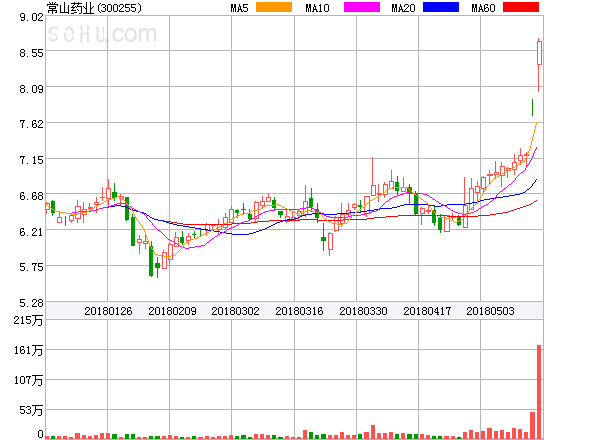Screen dimensions: 600x440
Task: Click the 20180209 date label
Action: pyautogui.click(x=172, y=311)
